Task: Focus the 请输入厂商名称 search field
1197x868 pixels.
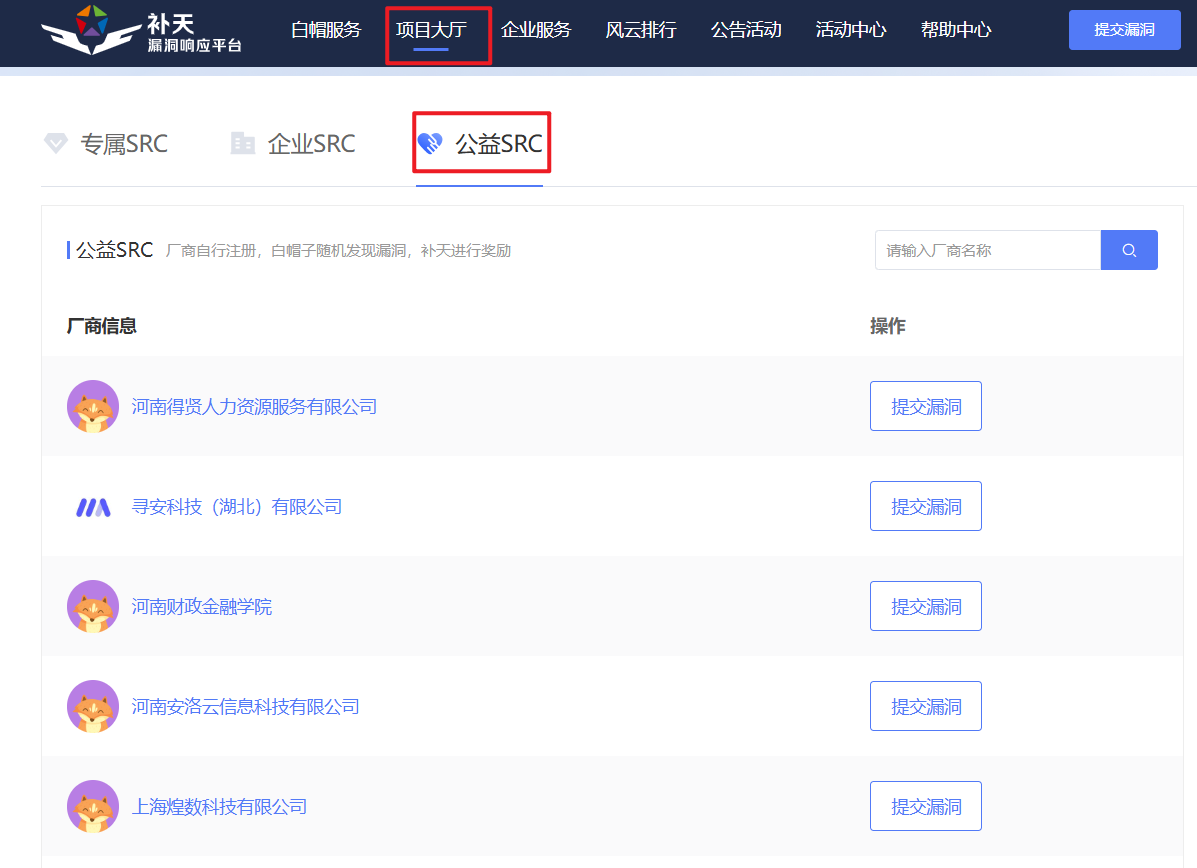Action: 988,250
